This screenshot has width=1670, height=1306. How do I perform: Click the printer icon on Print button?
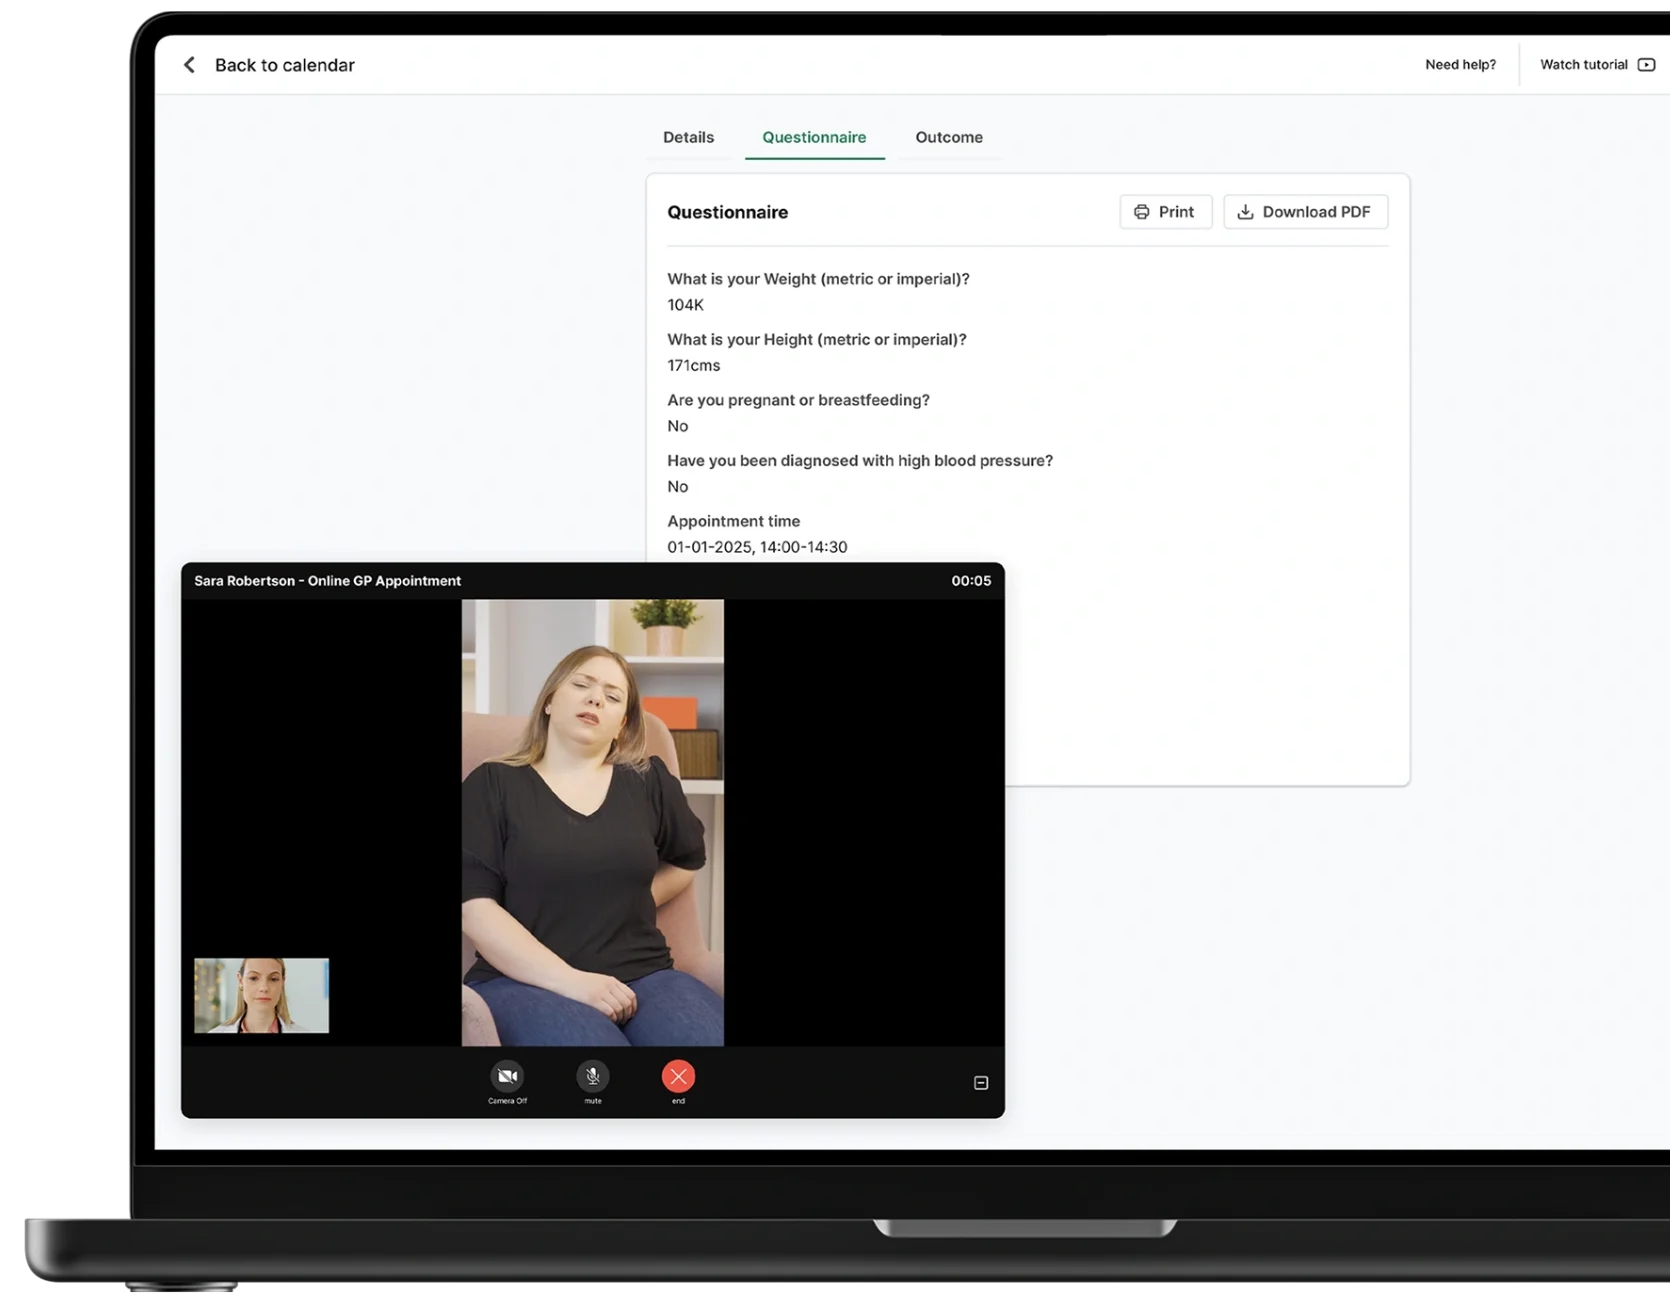click(1141, 212)
